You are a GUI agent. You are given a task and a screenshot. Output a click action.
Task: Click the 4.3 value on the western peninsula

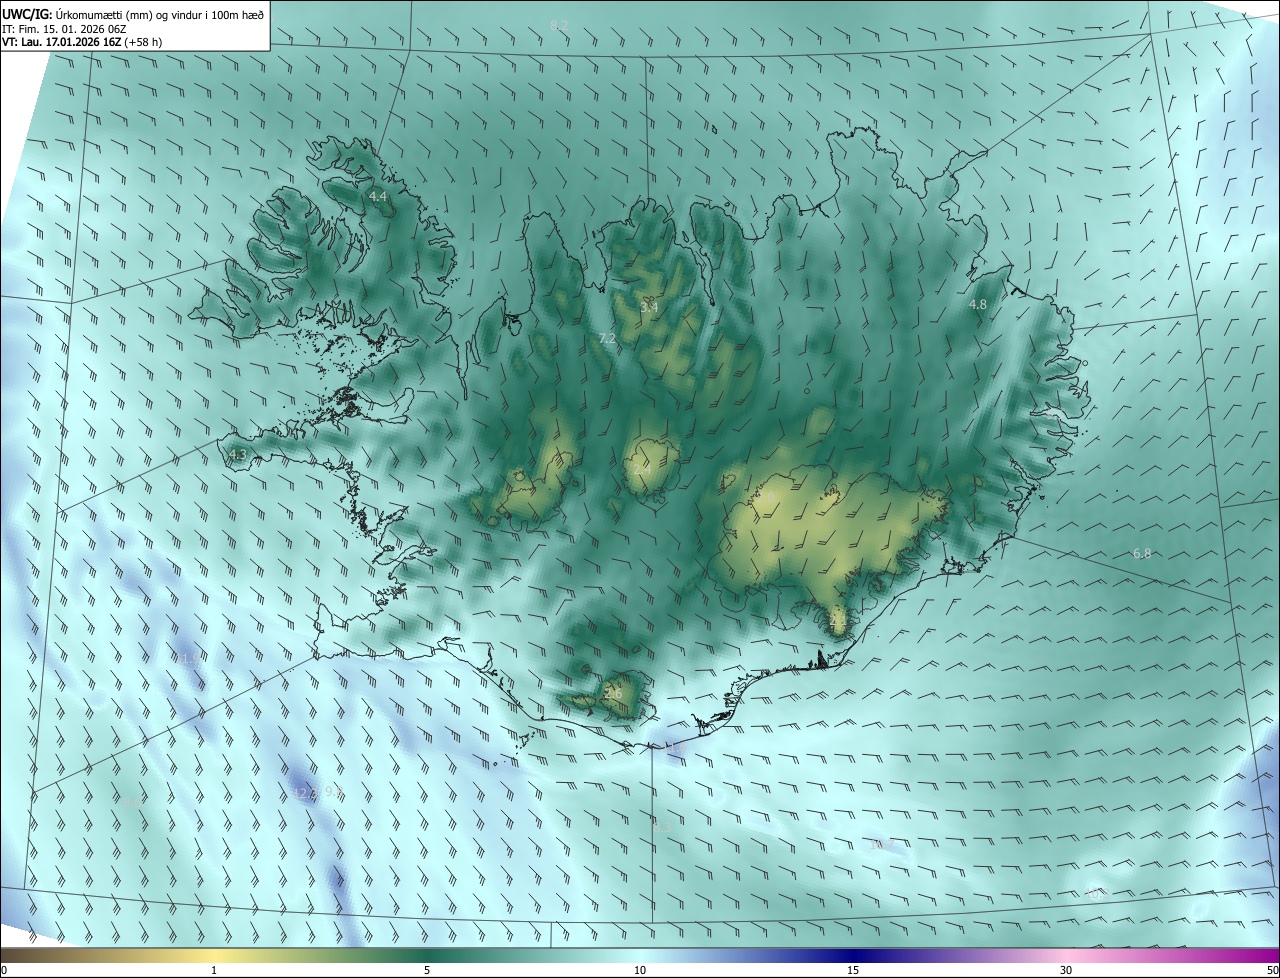point(237,455)
